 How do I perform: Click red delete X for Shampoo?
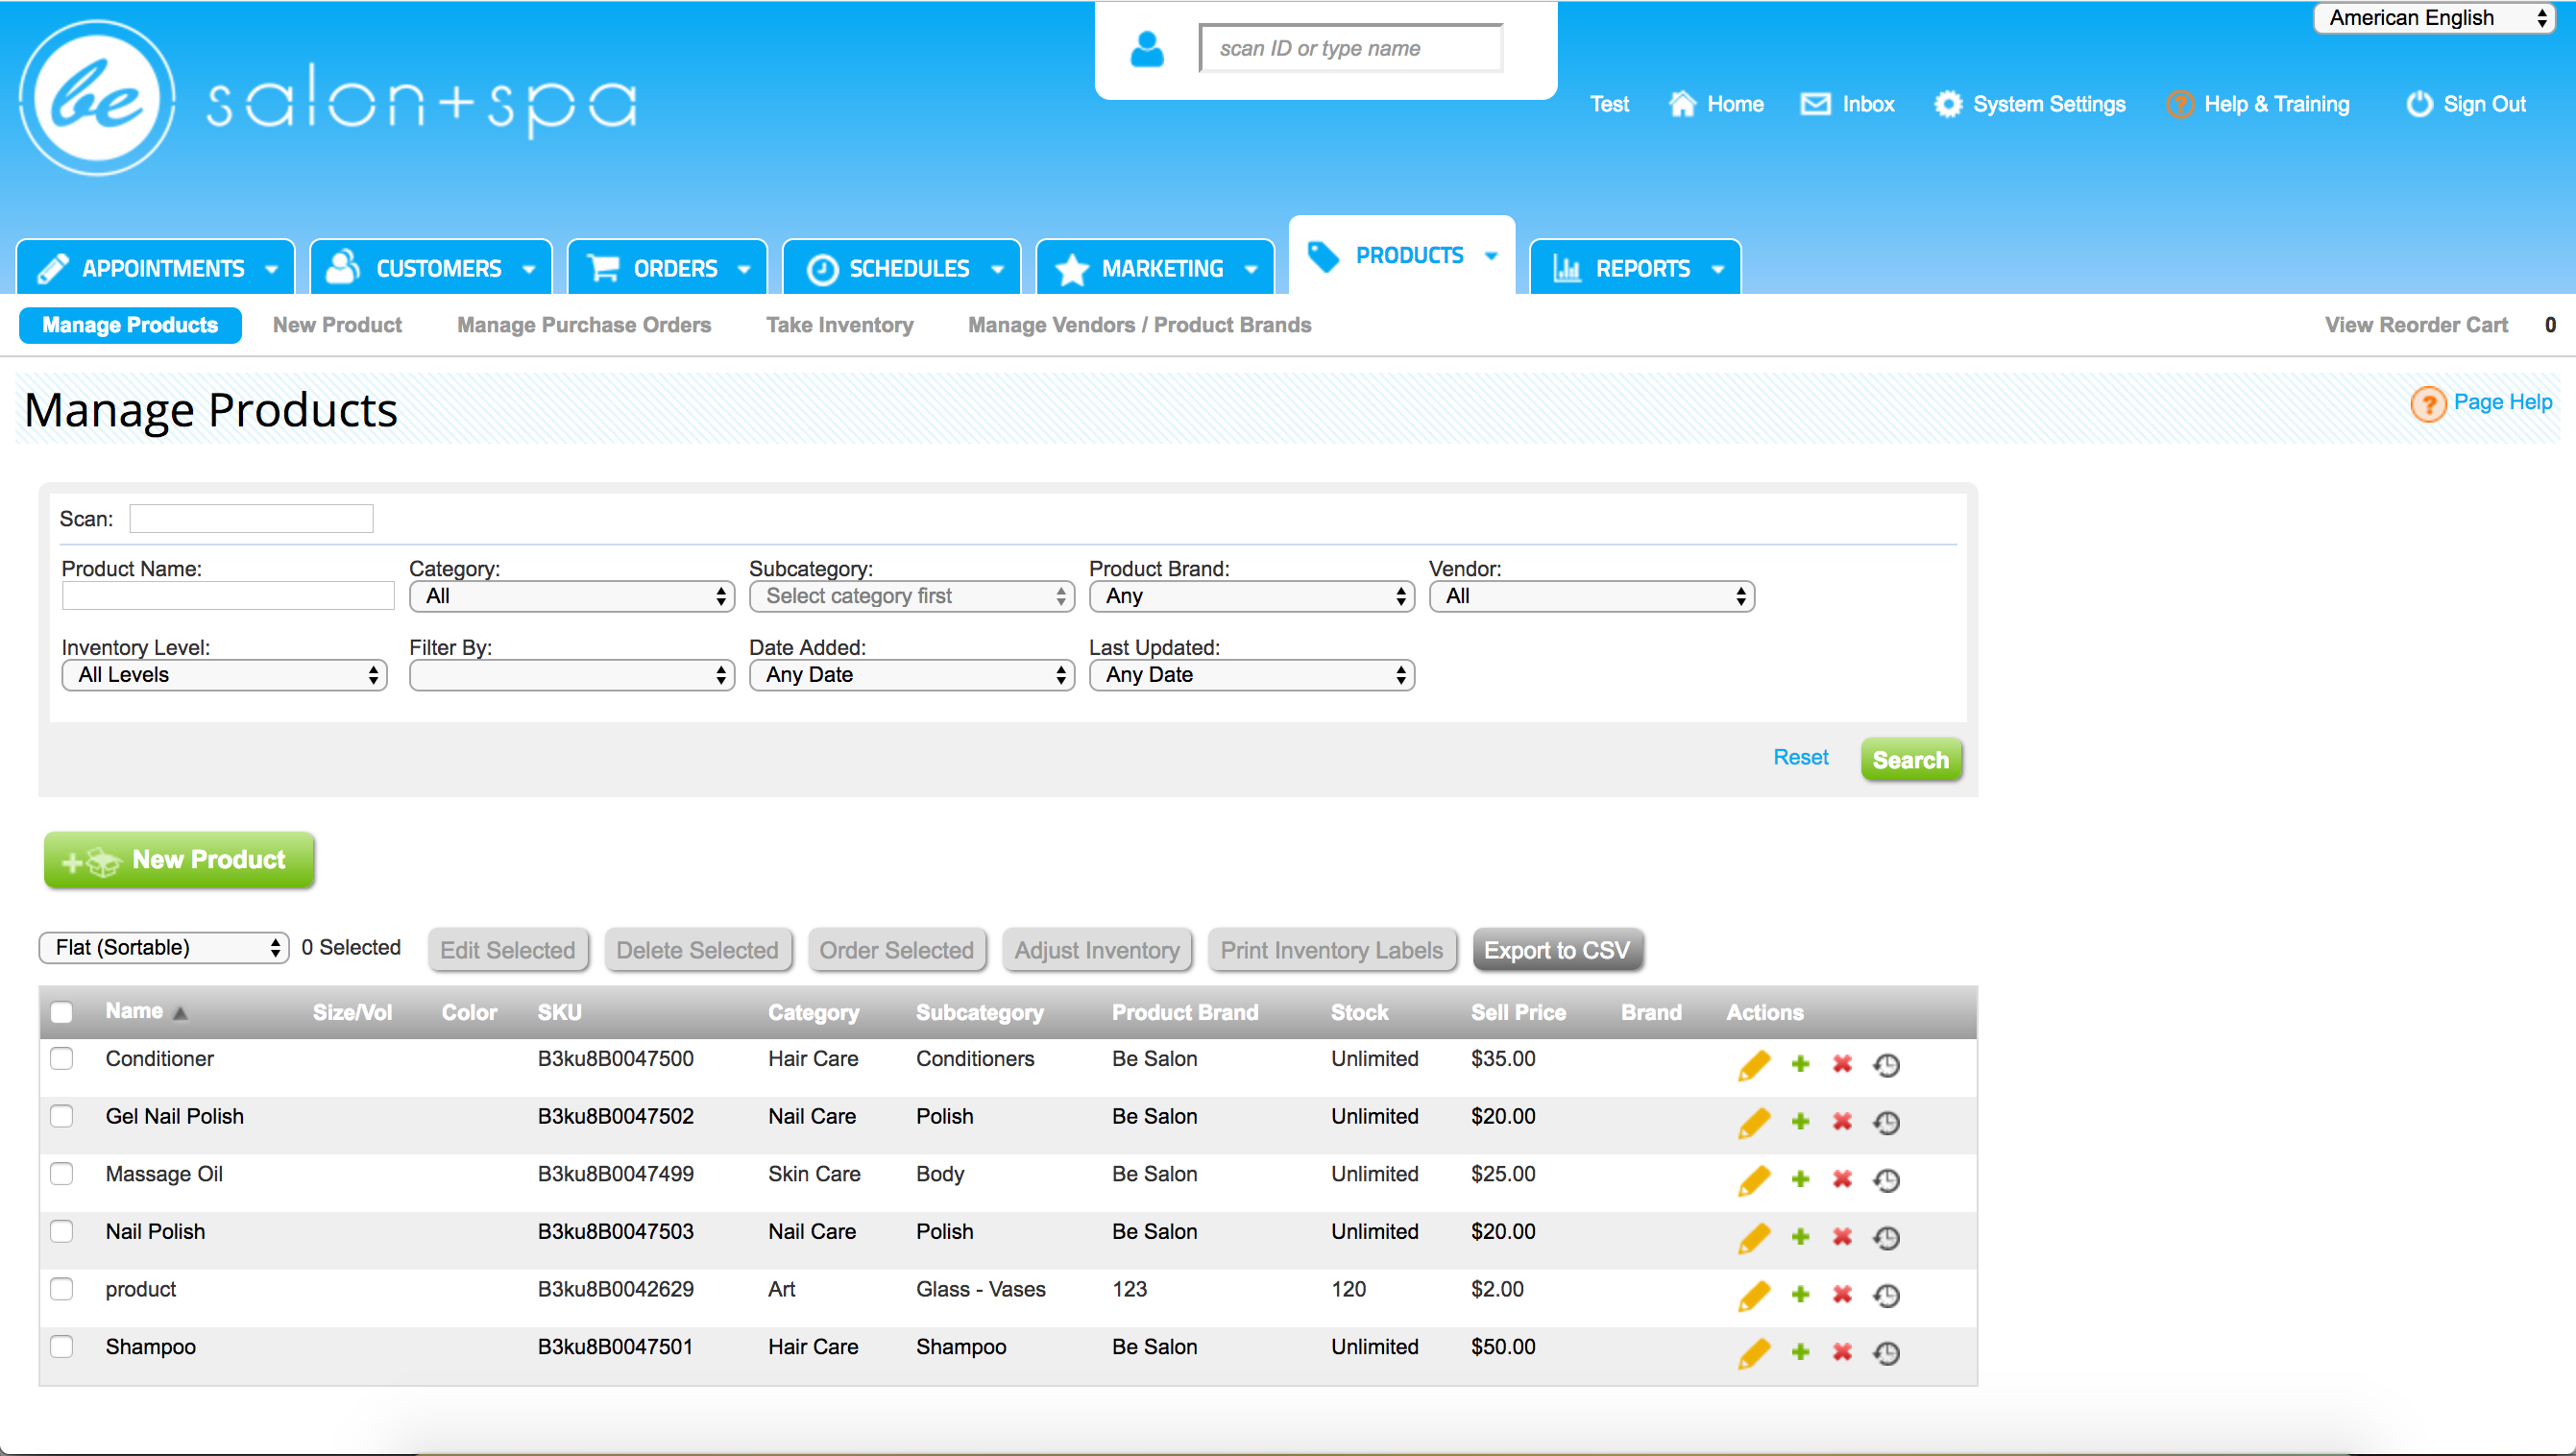point(1842,1352)
